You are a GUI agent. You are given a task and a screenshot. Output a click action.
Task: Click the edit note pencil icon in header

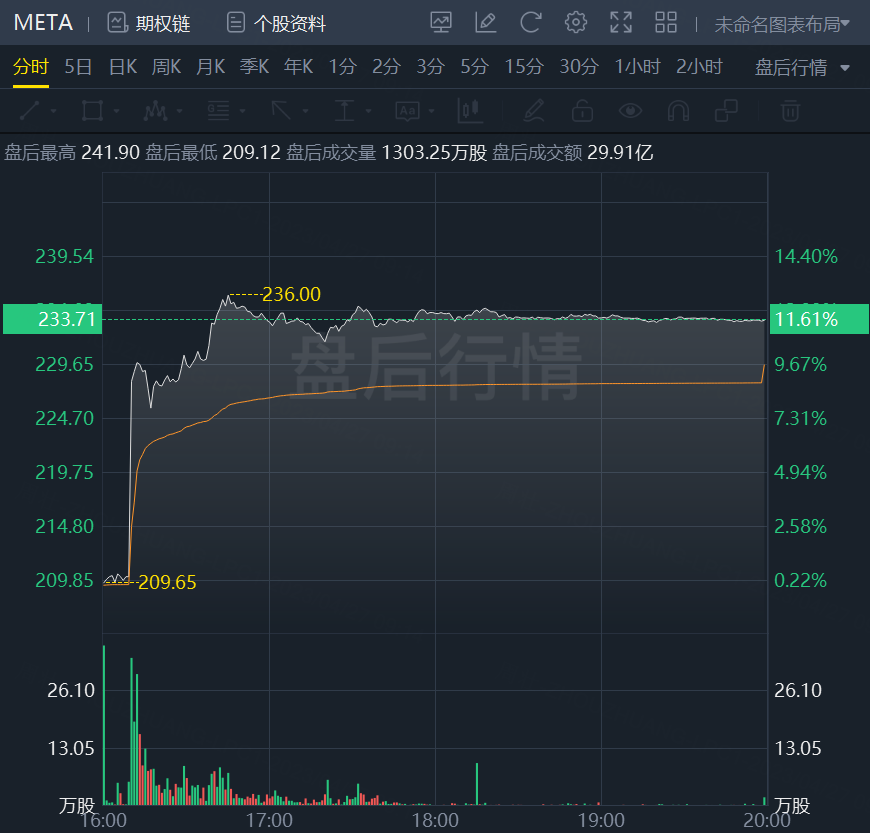click(x=485, y=23)
